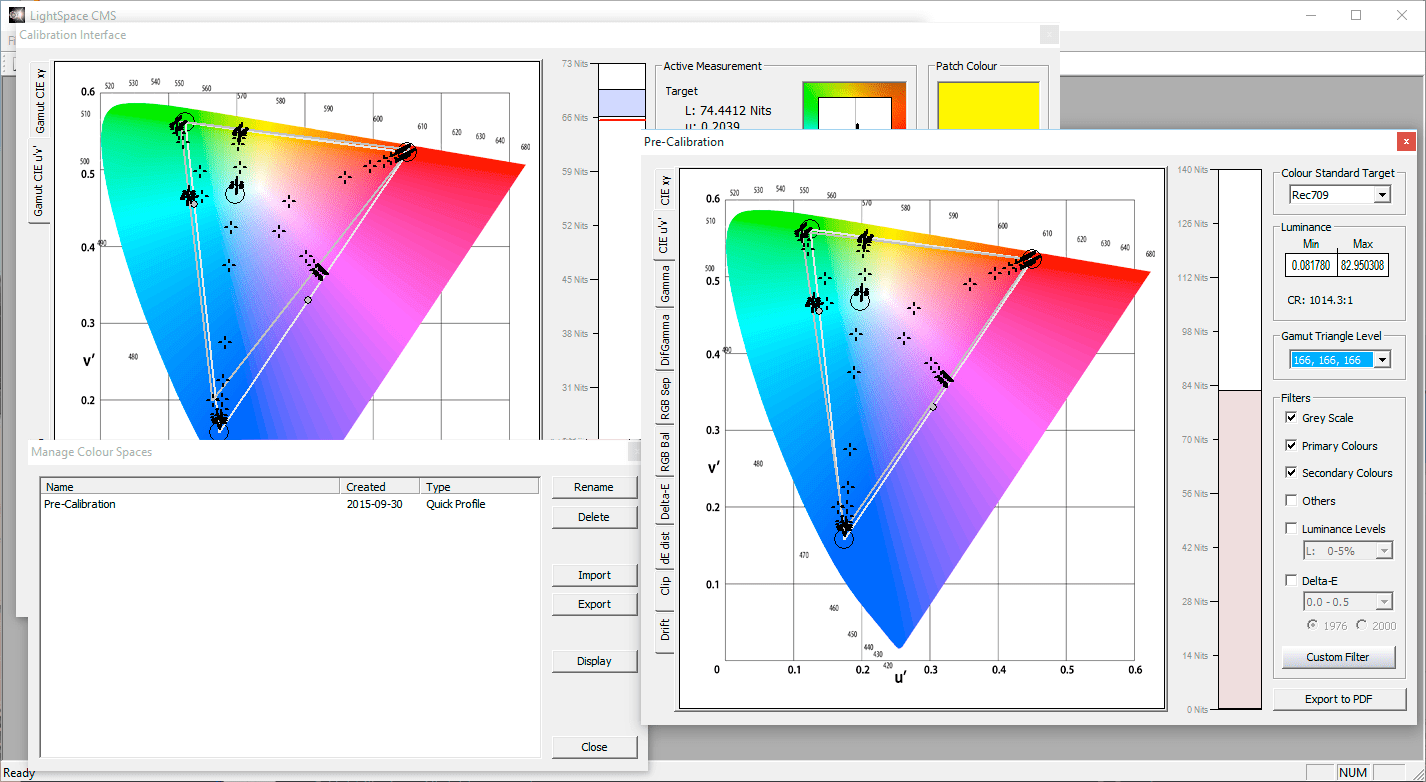Click the Min luminance value field
Image resolution: width=1426 pixels, height=782 pixels.
point(1310,267)
